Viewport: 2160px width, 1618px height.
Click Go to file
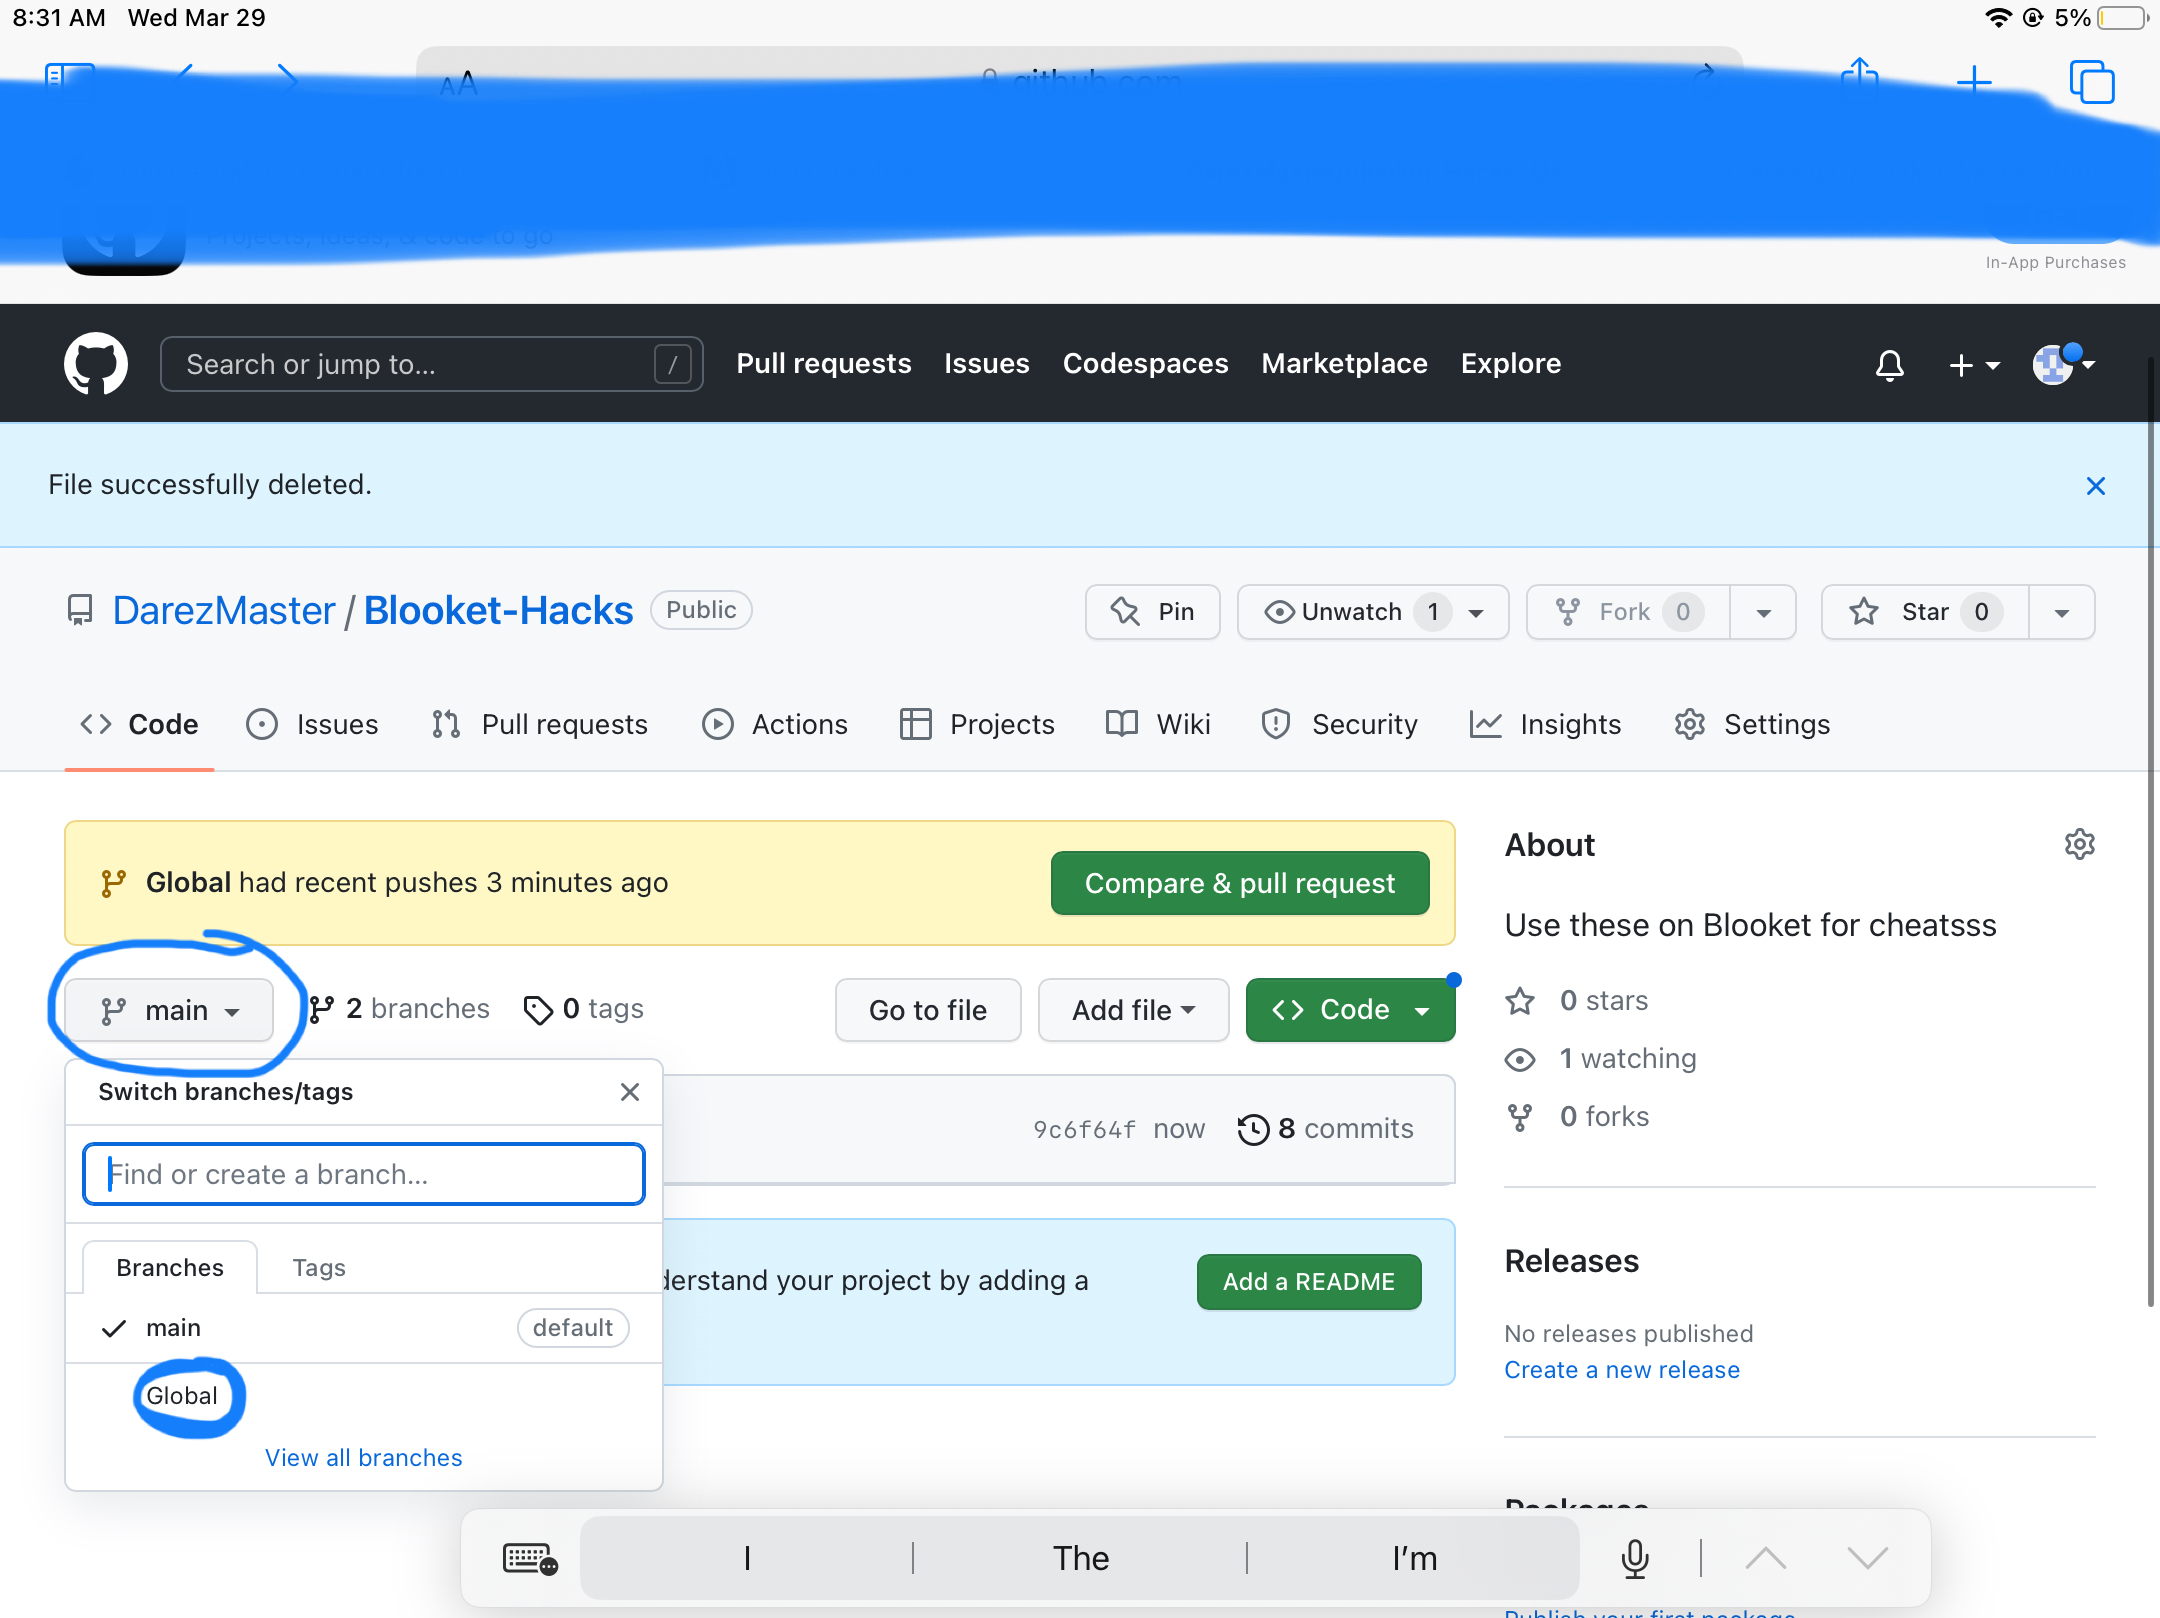pos(928,1010)
